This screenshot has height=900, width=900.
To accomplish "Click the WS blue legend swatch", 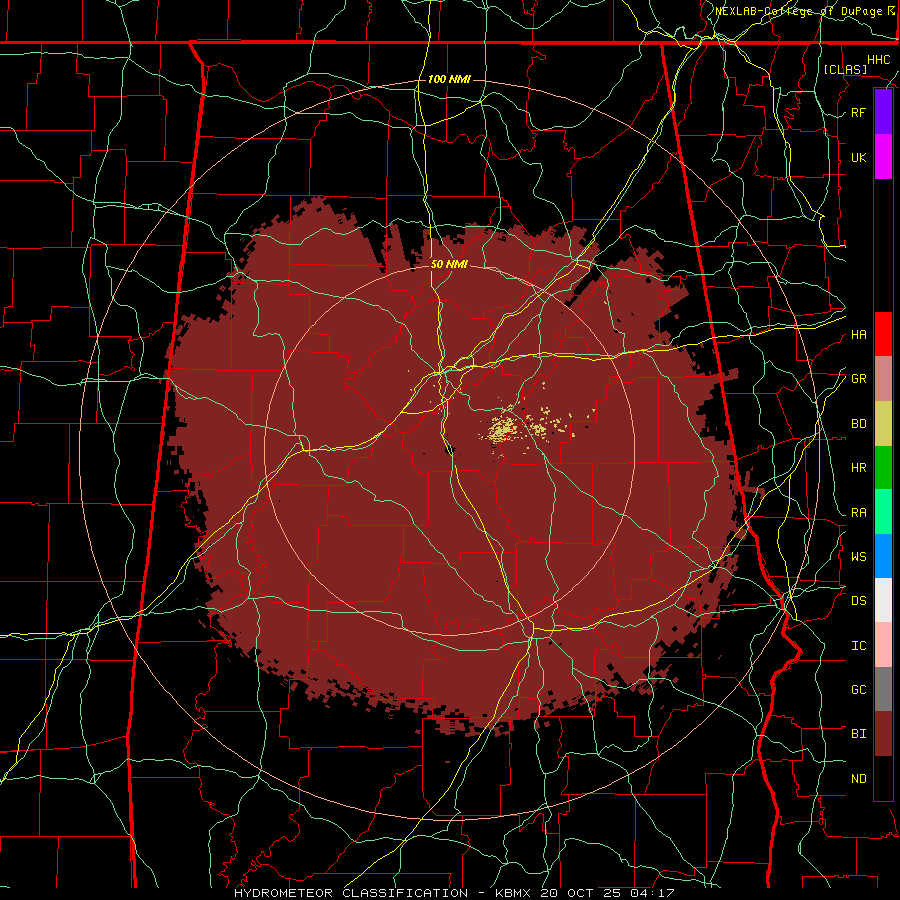I will [x=883, y=556].
